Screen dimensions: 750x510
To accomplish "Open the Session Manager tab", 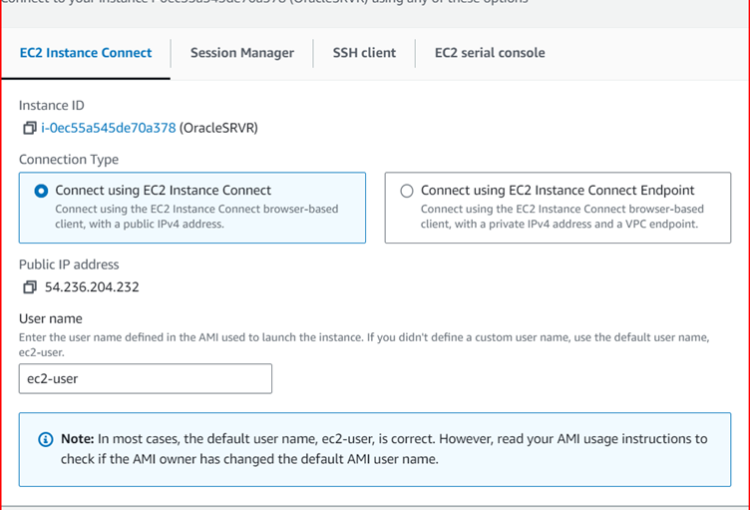I will point(242,53).
